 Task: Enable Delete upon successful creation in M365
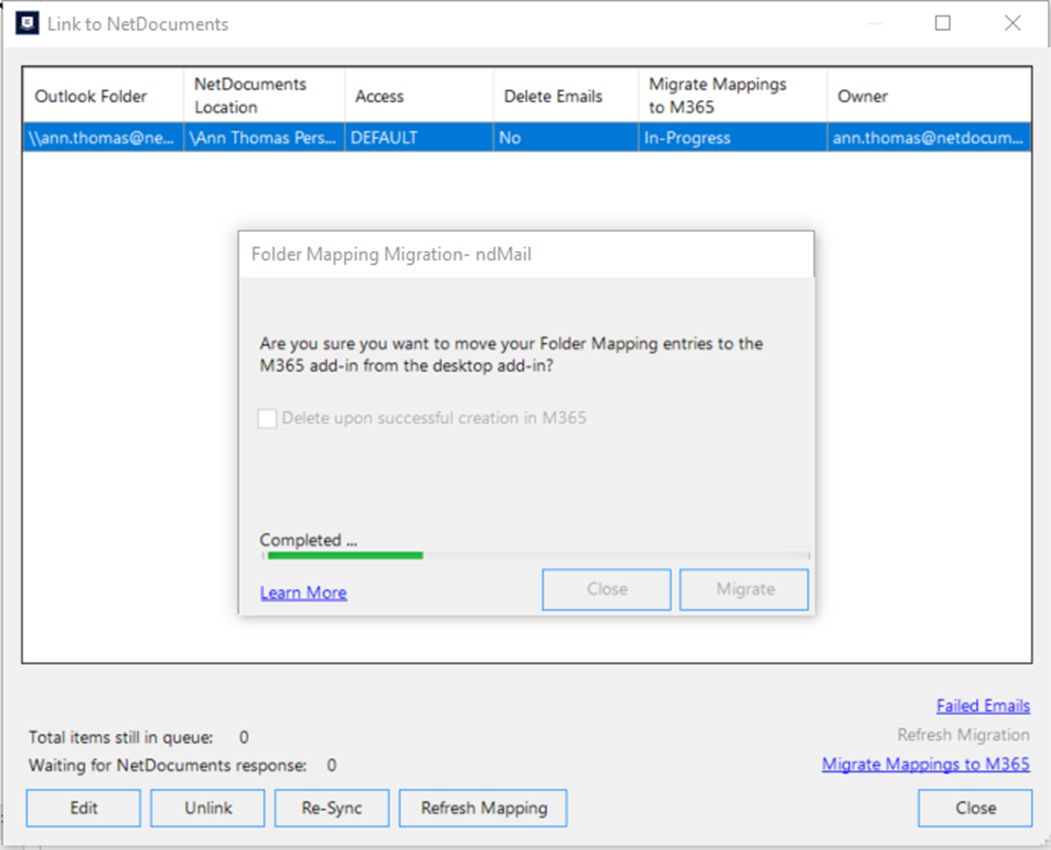pos(267,418)
